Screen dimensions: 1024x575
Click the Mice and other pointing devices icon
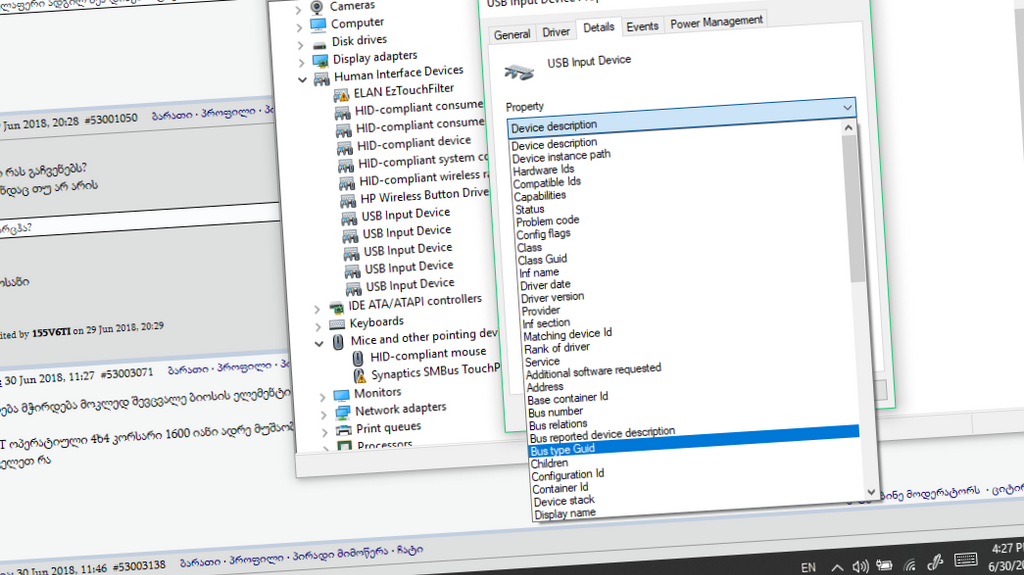click(x=338, y=342)
